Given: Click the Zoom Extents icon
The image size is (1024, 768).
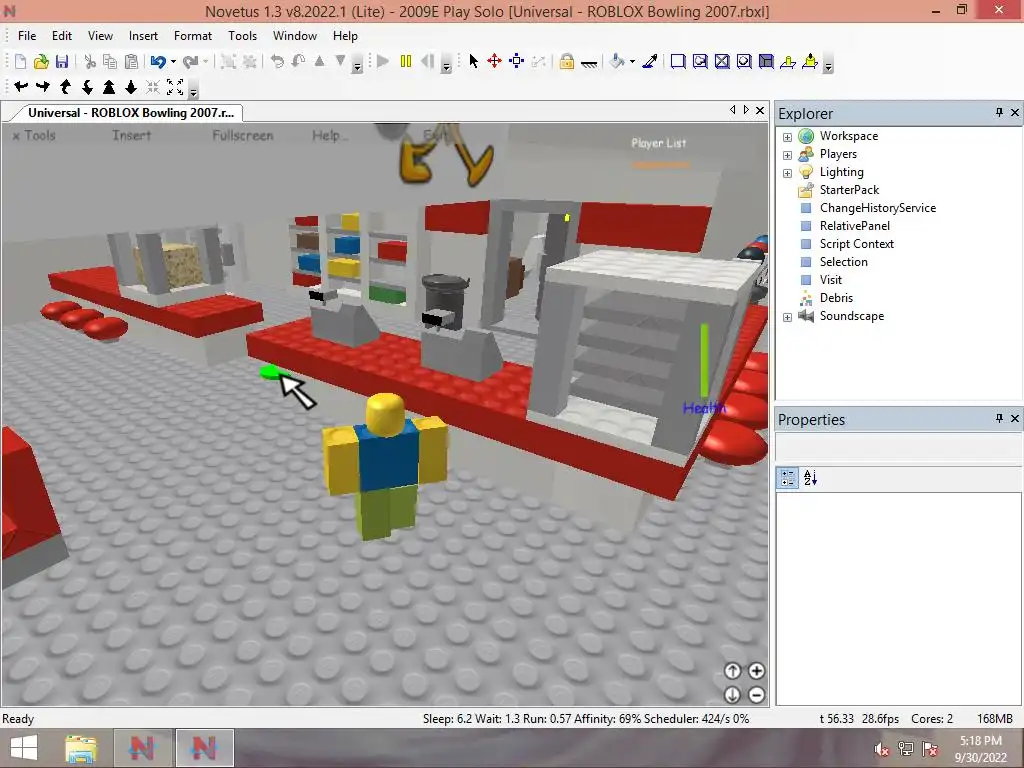Looking at the screenshot, I should coord(175,86).
